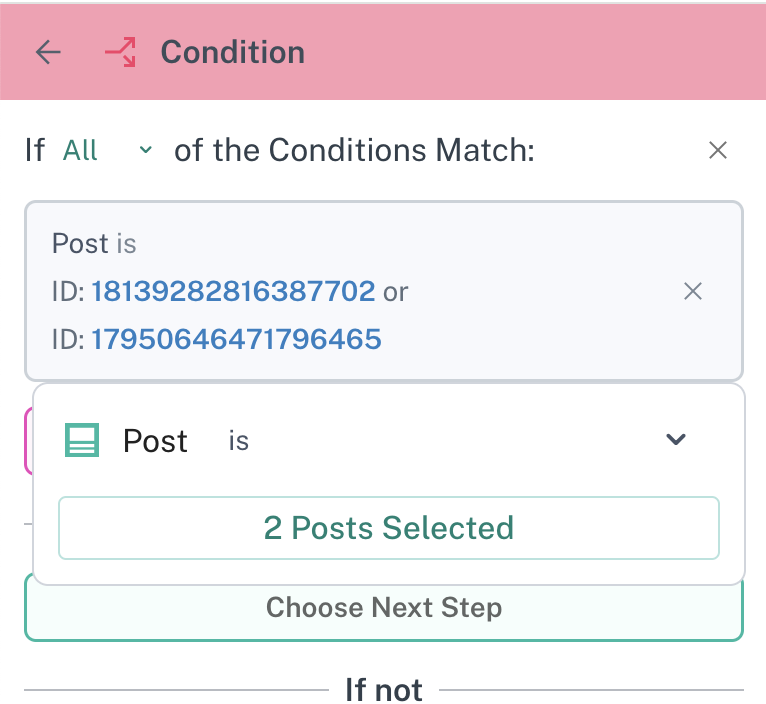The image size is (766, 704).
Task: Click the Condition branch icon in header
Action: coord(120,52)
